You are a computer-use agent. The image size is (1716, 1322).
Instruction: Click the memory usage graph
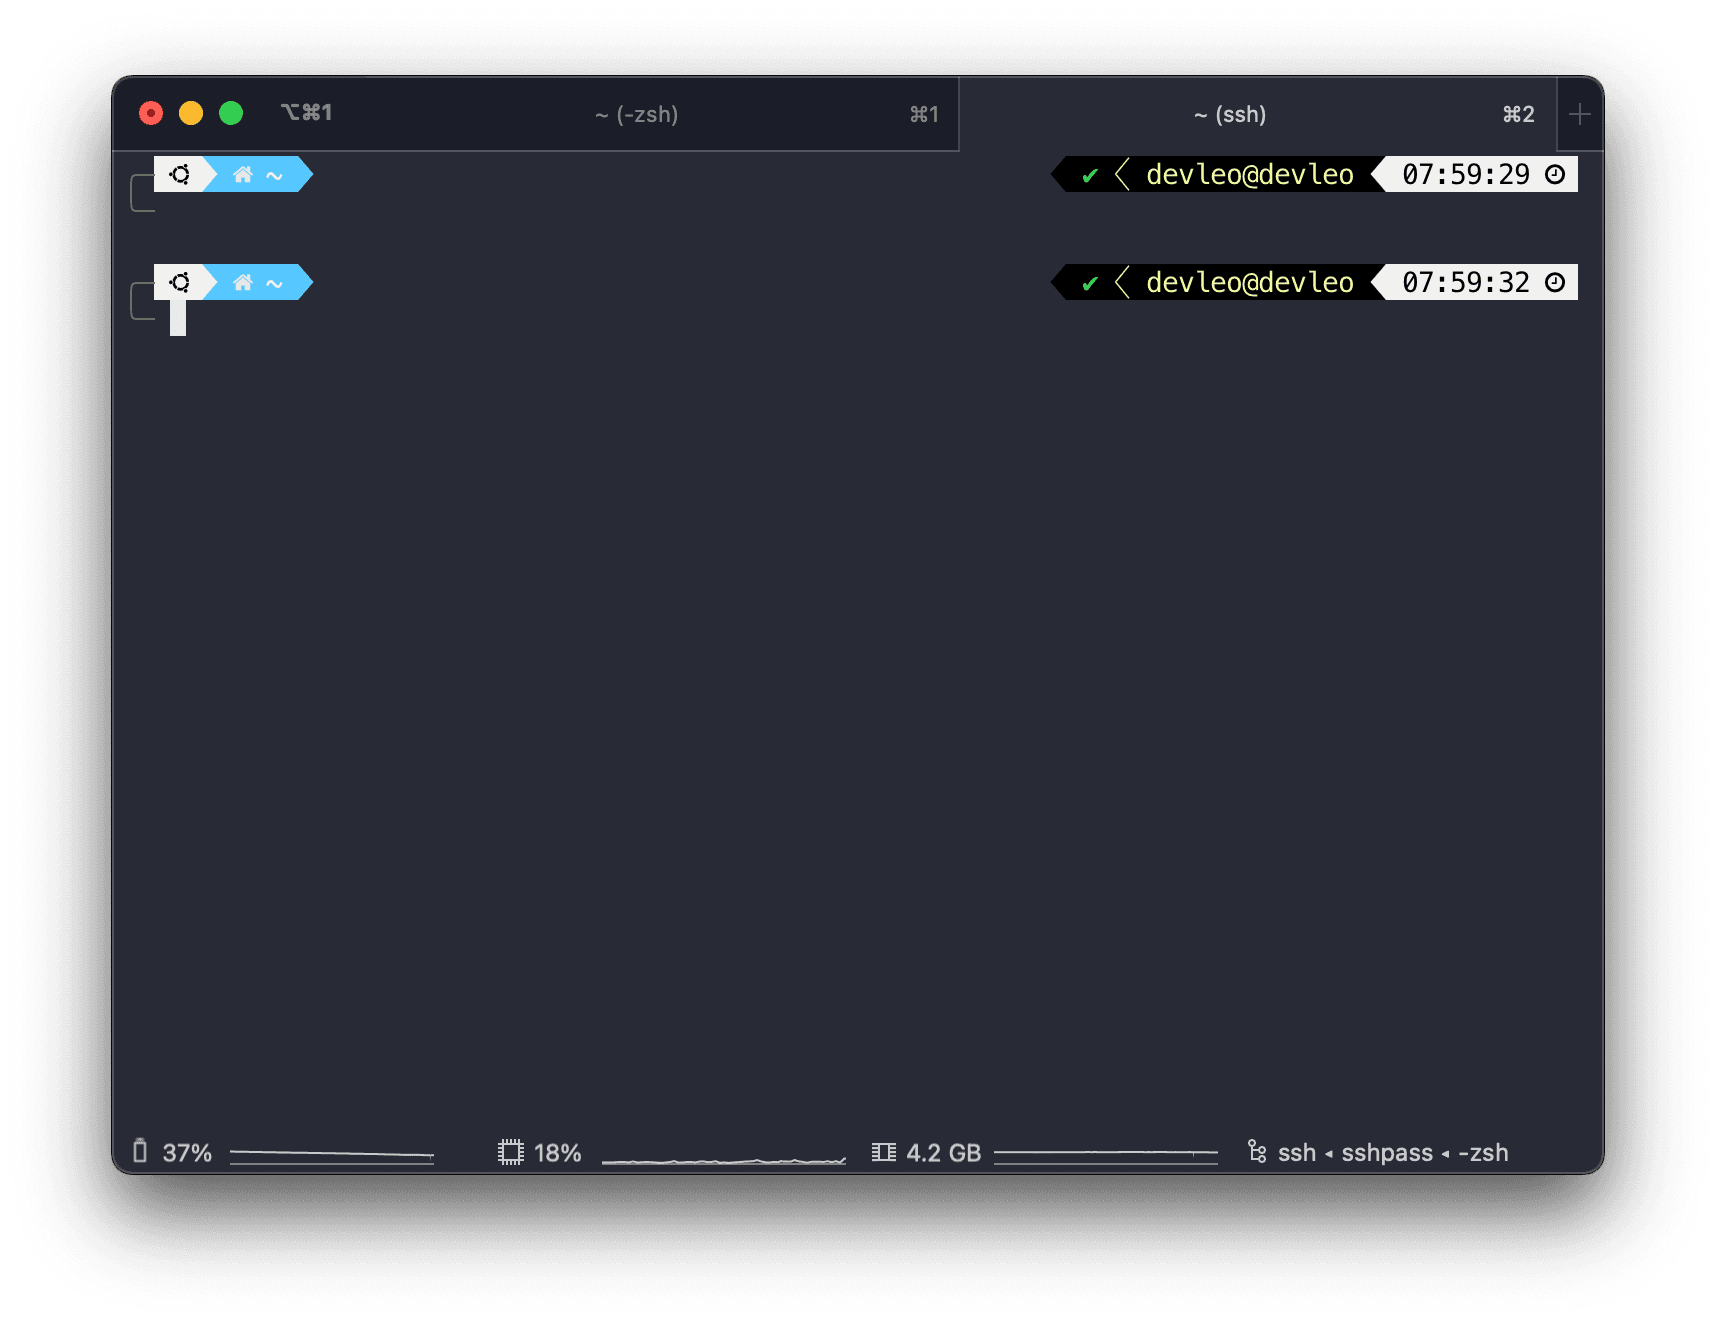(1106, 1155)
